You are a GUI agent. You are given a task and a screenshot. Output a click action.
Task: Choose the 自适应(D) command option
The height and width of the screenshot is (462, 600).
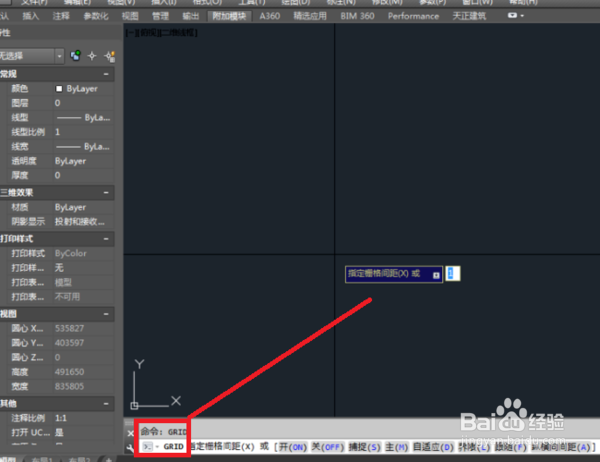[x=433, y=447]
